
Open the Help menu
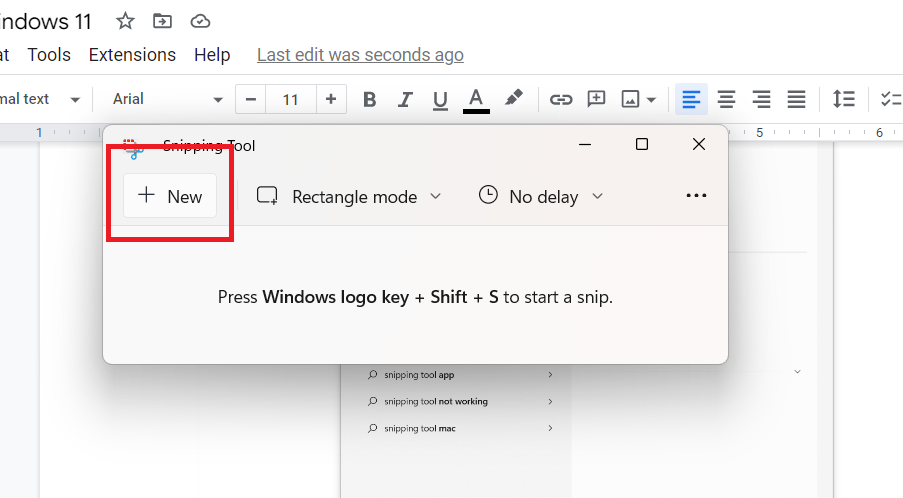212,55
